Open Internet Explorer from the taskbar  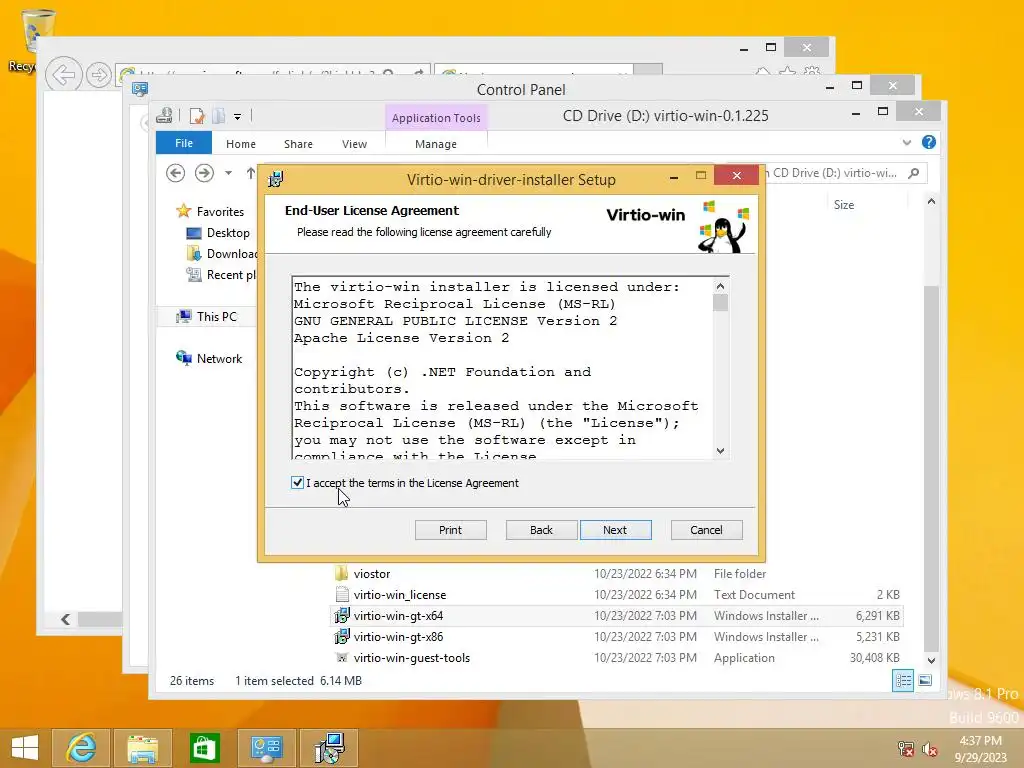point(82,748)
